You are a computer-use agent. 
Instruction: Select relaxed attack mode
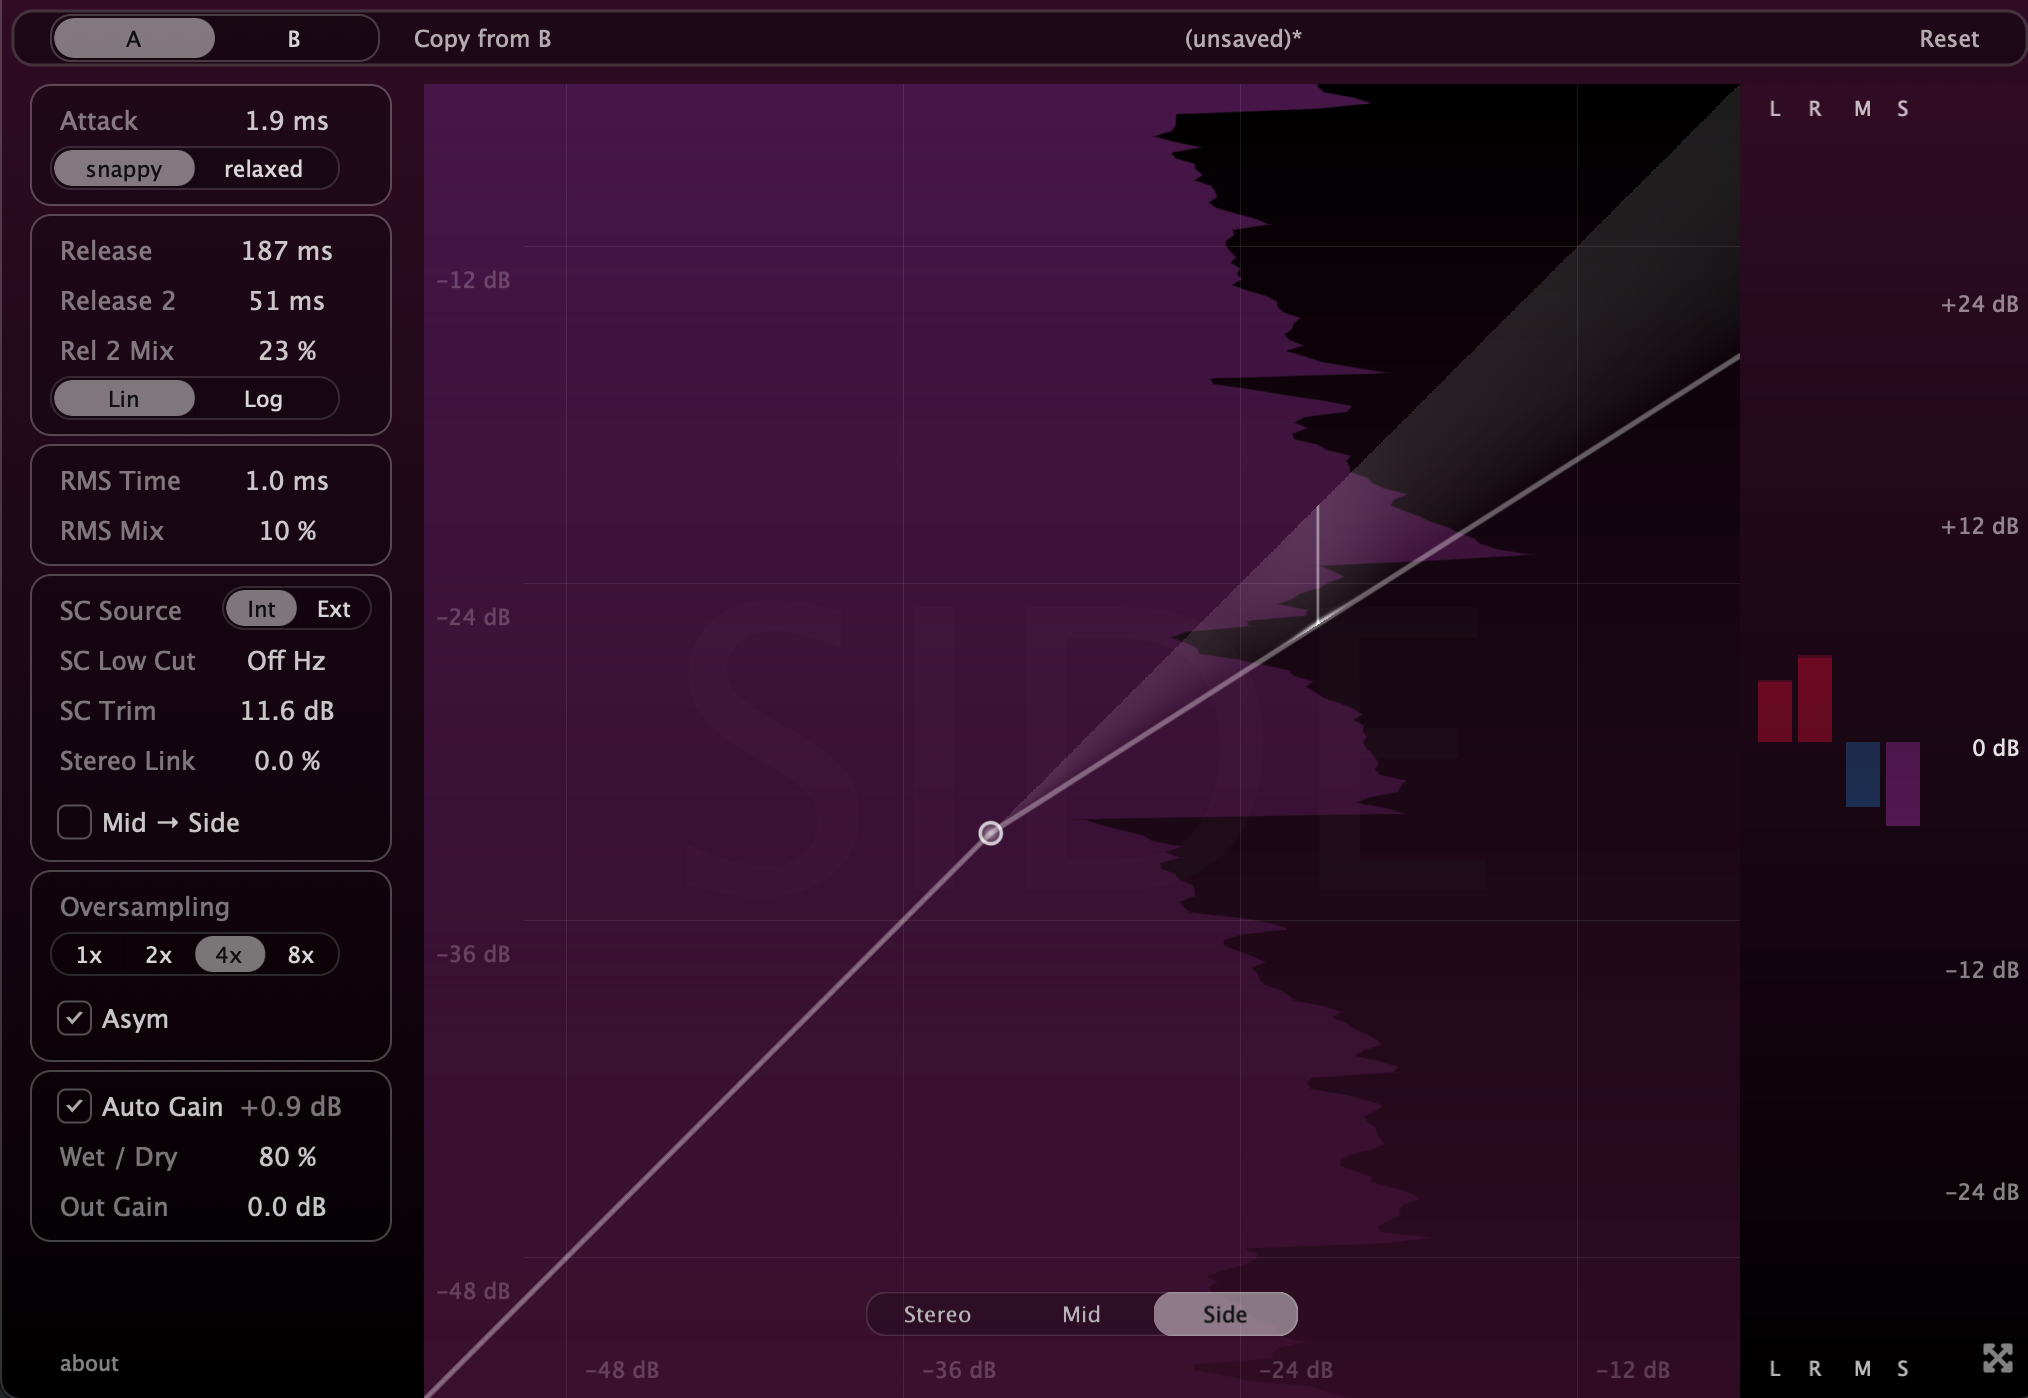pyautogui.click(x=263, y=169)
